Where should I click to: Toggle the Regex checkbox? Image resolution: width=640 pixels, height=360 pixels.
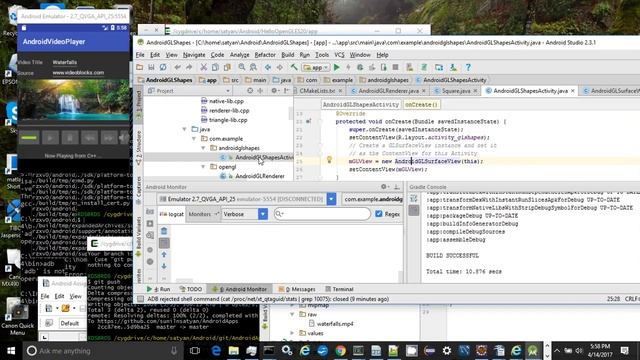(x=379, y=213)
